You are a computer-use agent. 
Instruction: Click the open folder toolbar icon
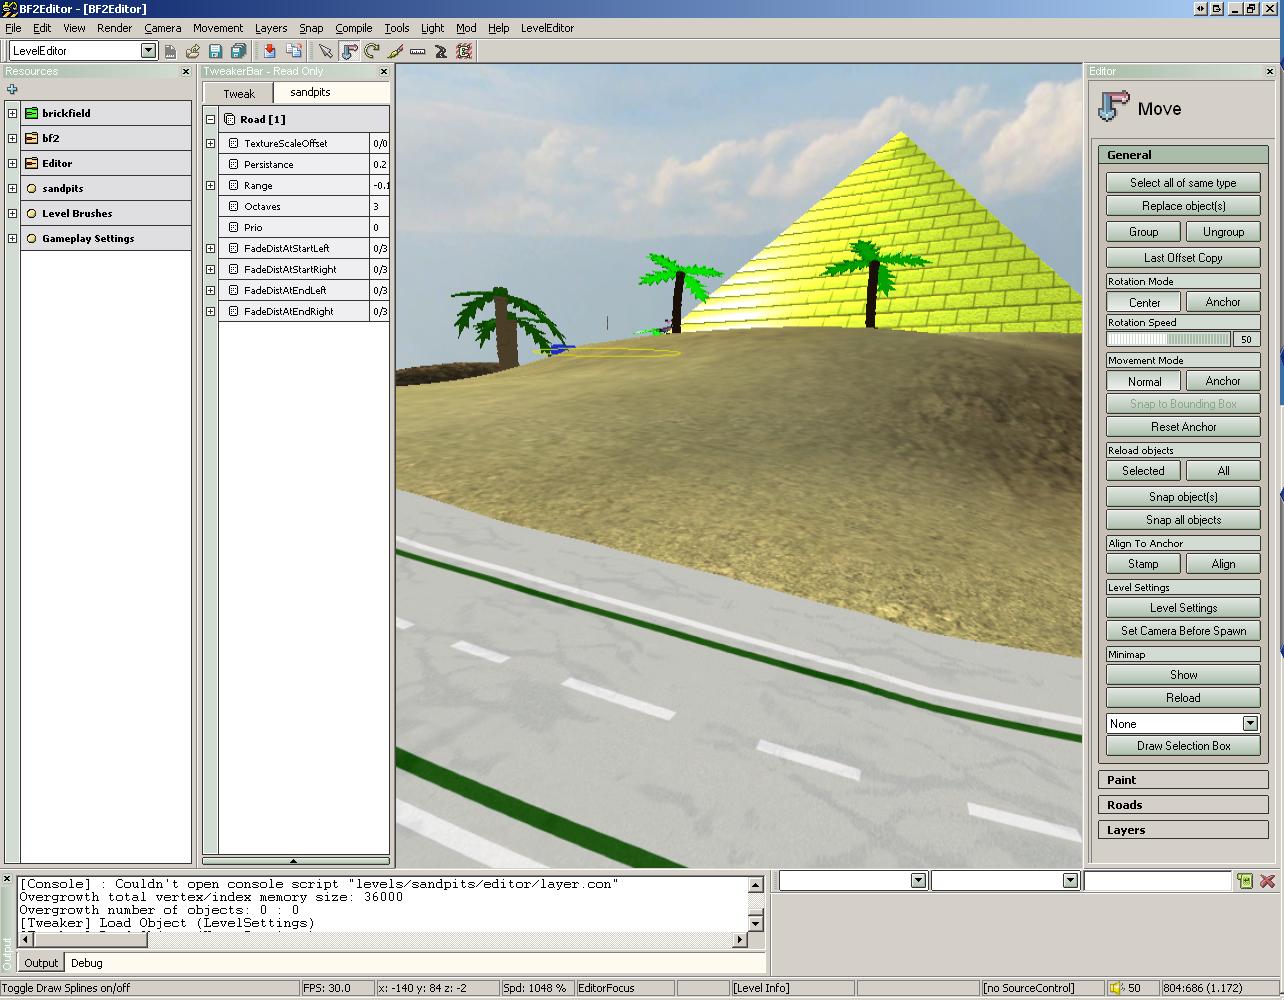[193, 51]
